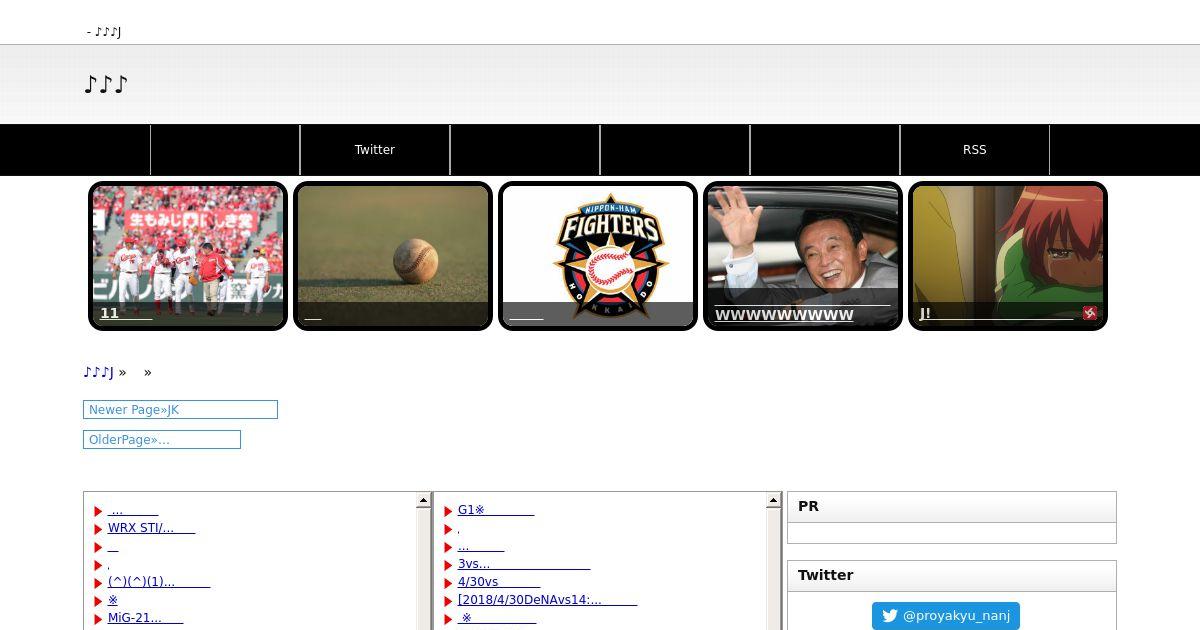Open the 3vs… article link

pos(524,564)
